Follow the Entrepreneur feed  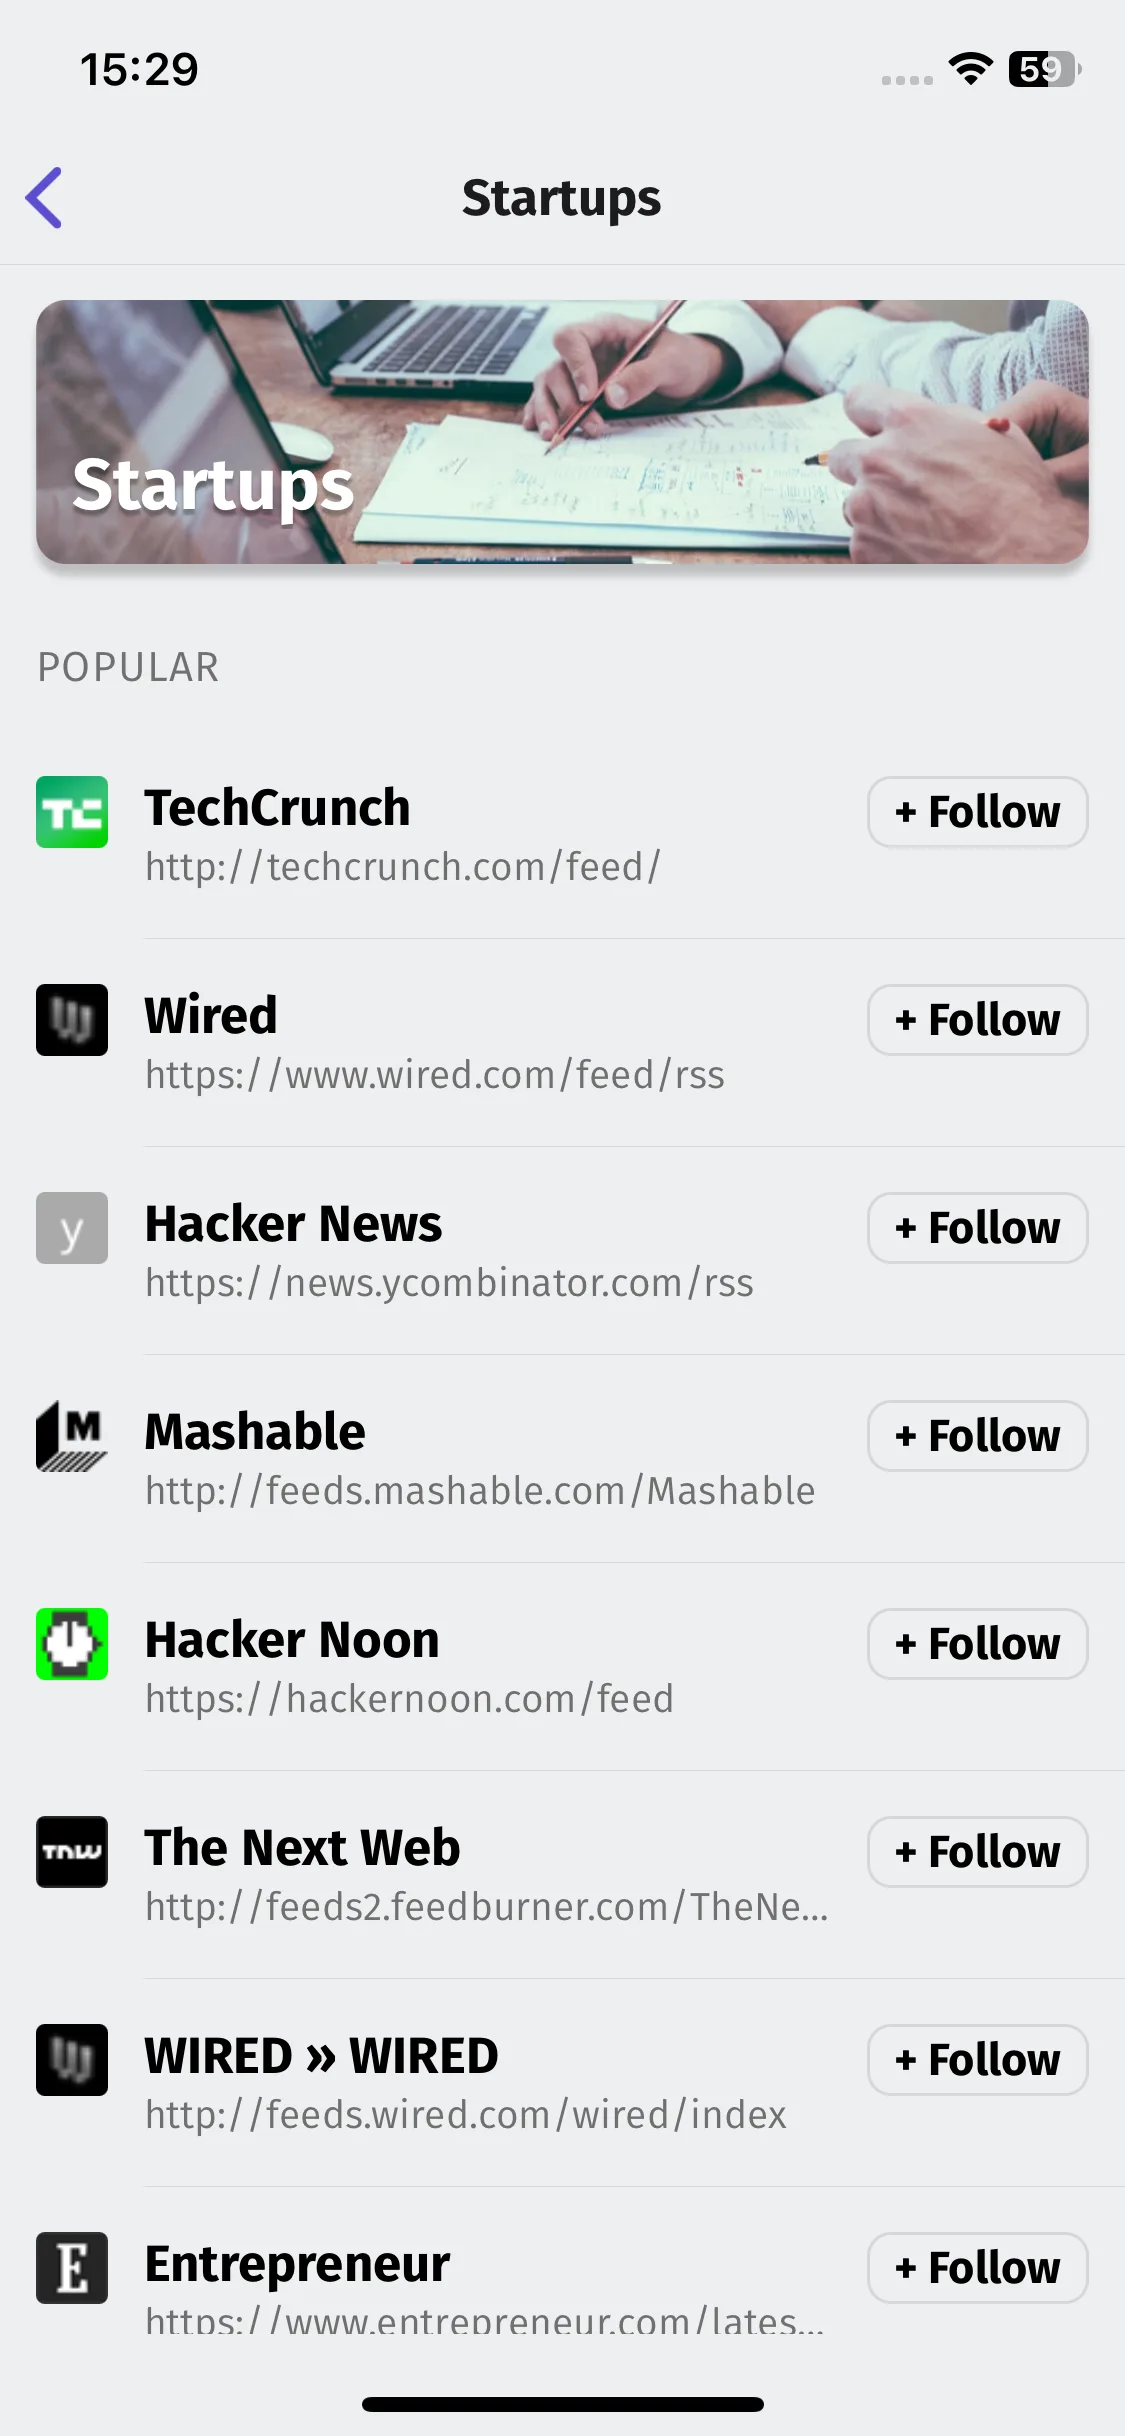tap(978, 2268)
